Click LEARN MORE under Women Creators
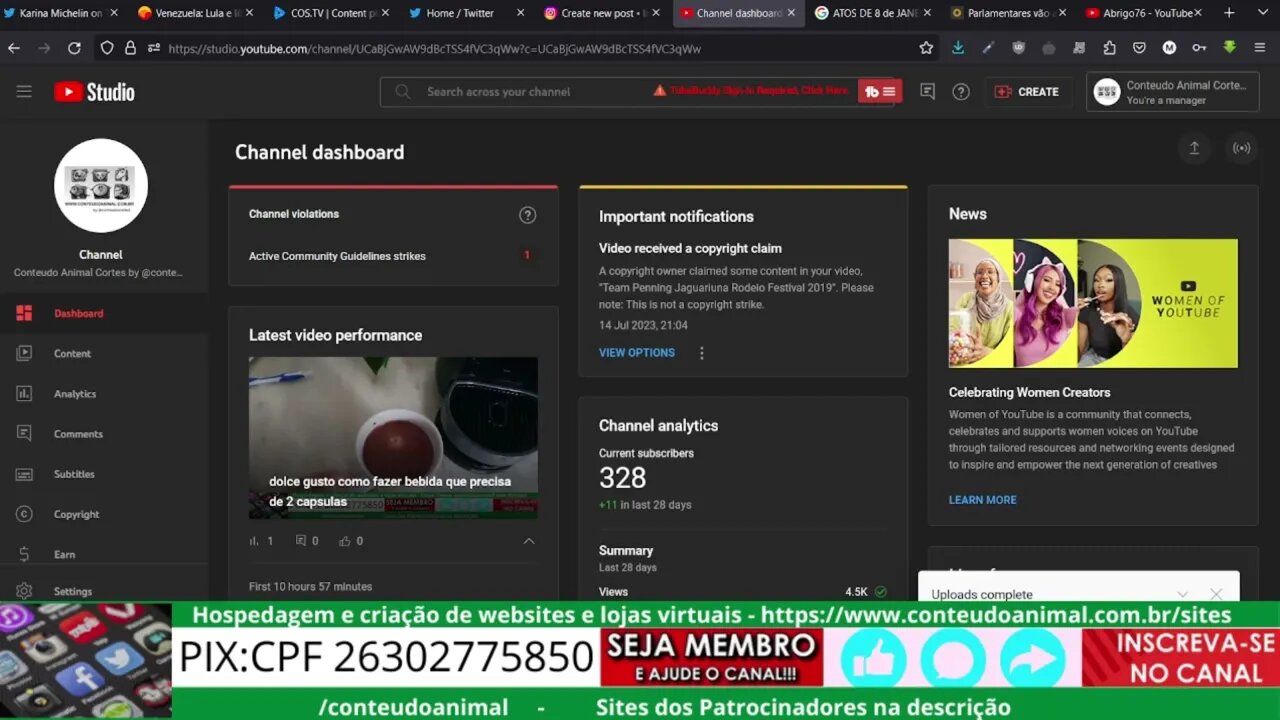The height and width of the screenshot is (720, 1280). tap(983, 500)
